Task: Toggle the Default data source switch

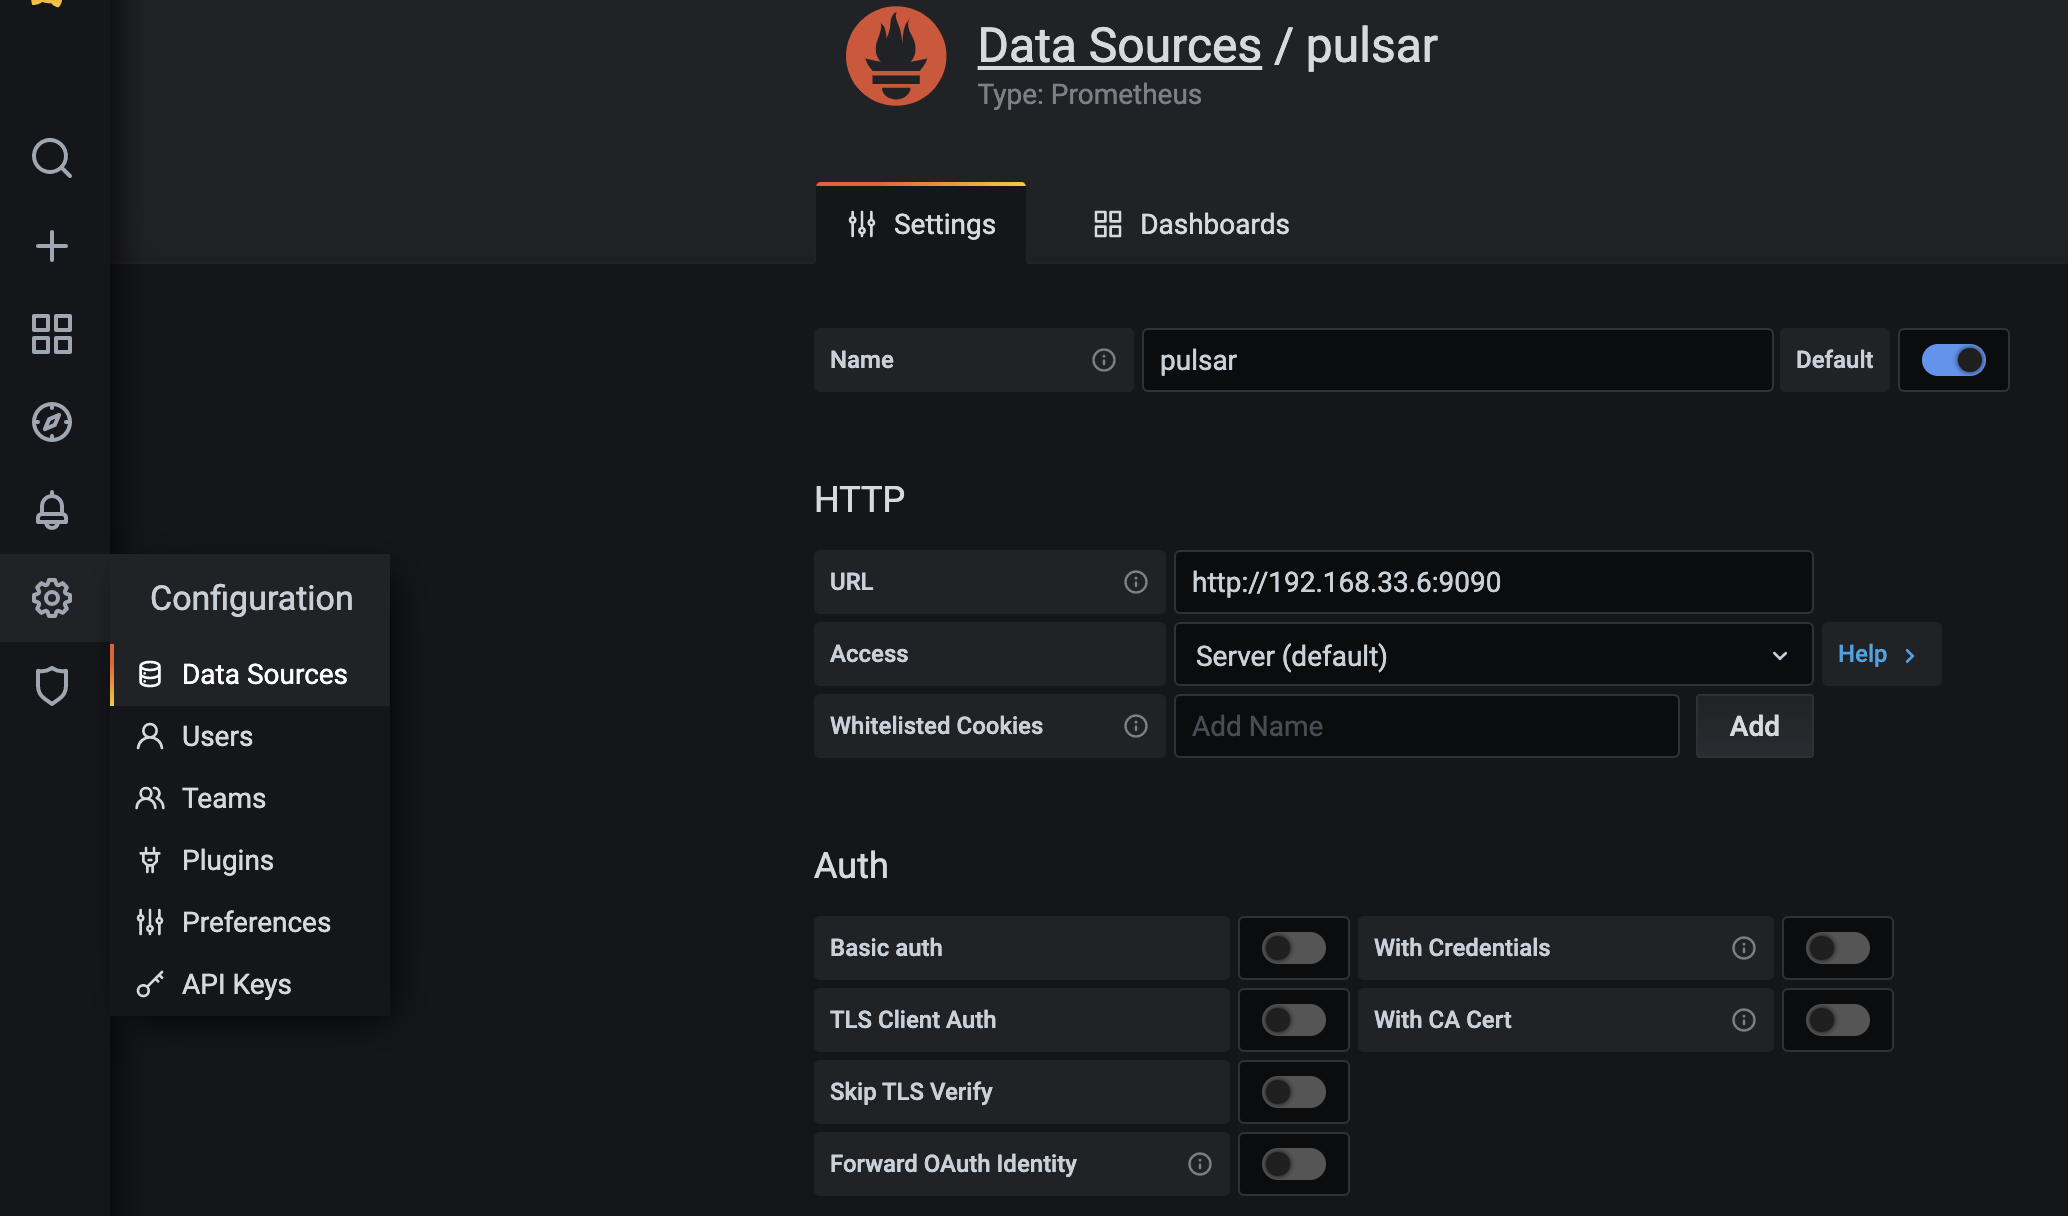Action: [1953, 360]
